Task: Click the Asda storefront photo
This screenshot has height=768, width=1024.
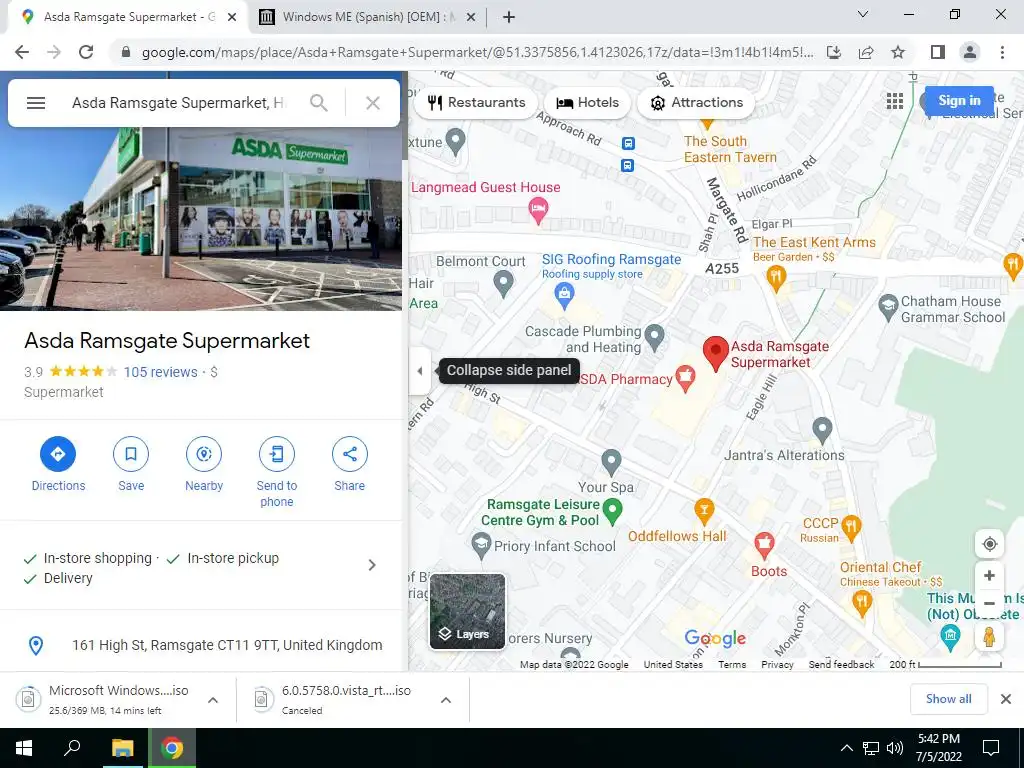Action: [x=201, y=219]
